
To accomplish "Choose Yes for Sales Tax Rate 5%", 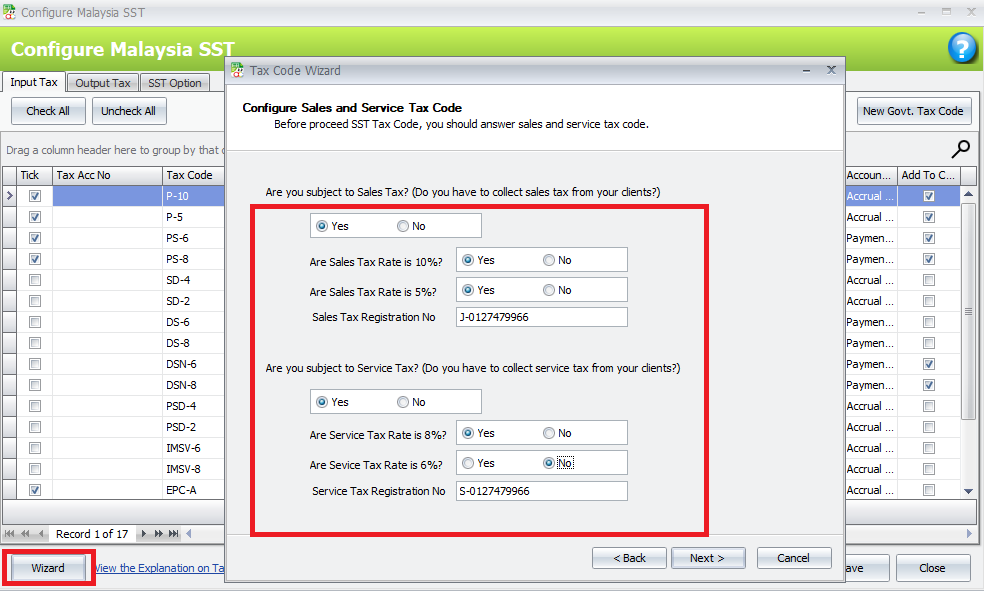I will click(468, 290).
